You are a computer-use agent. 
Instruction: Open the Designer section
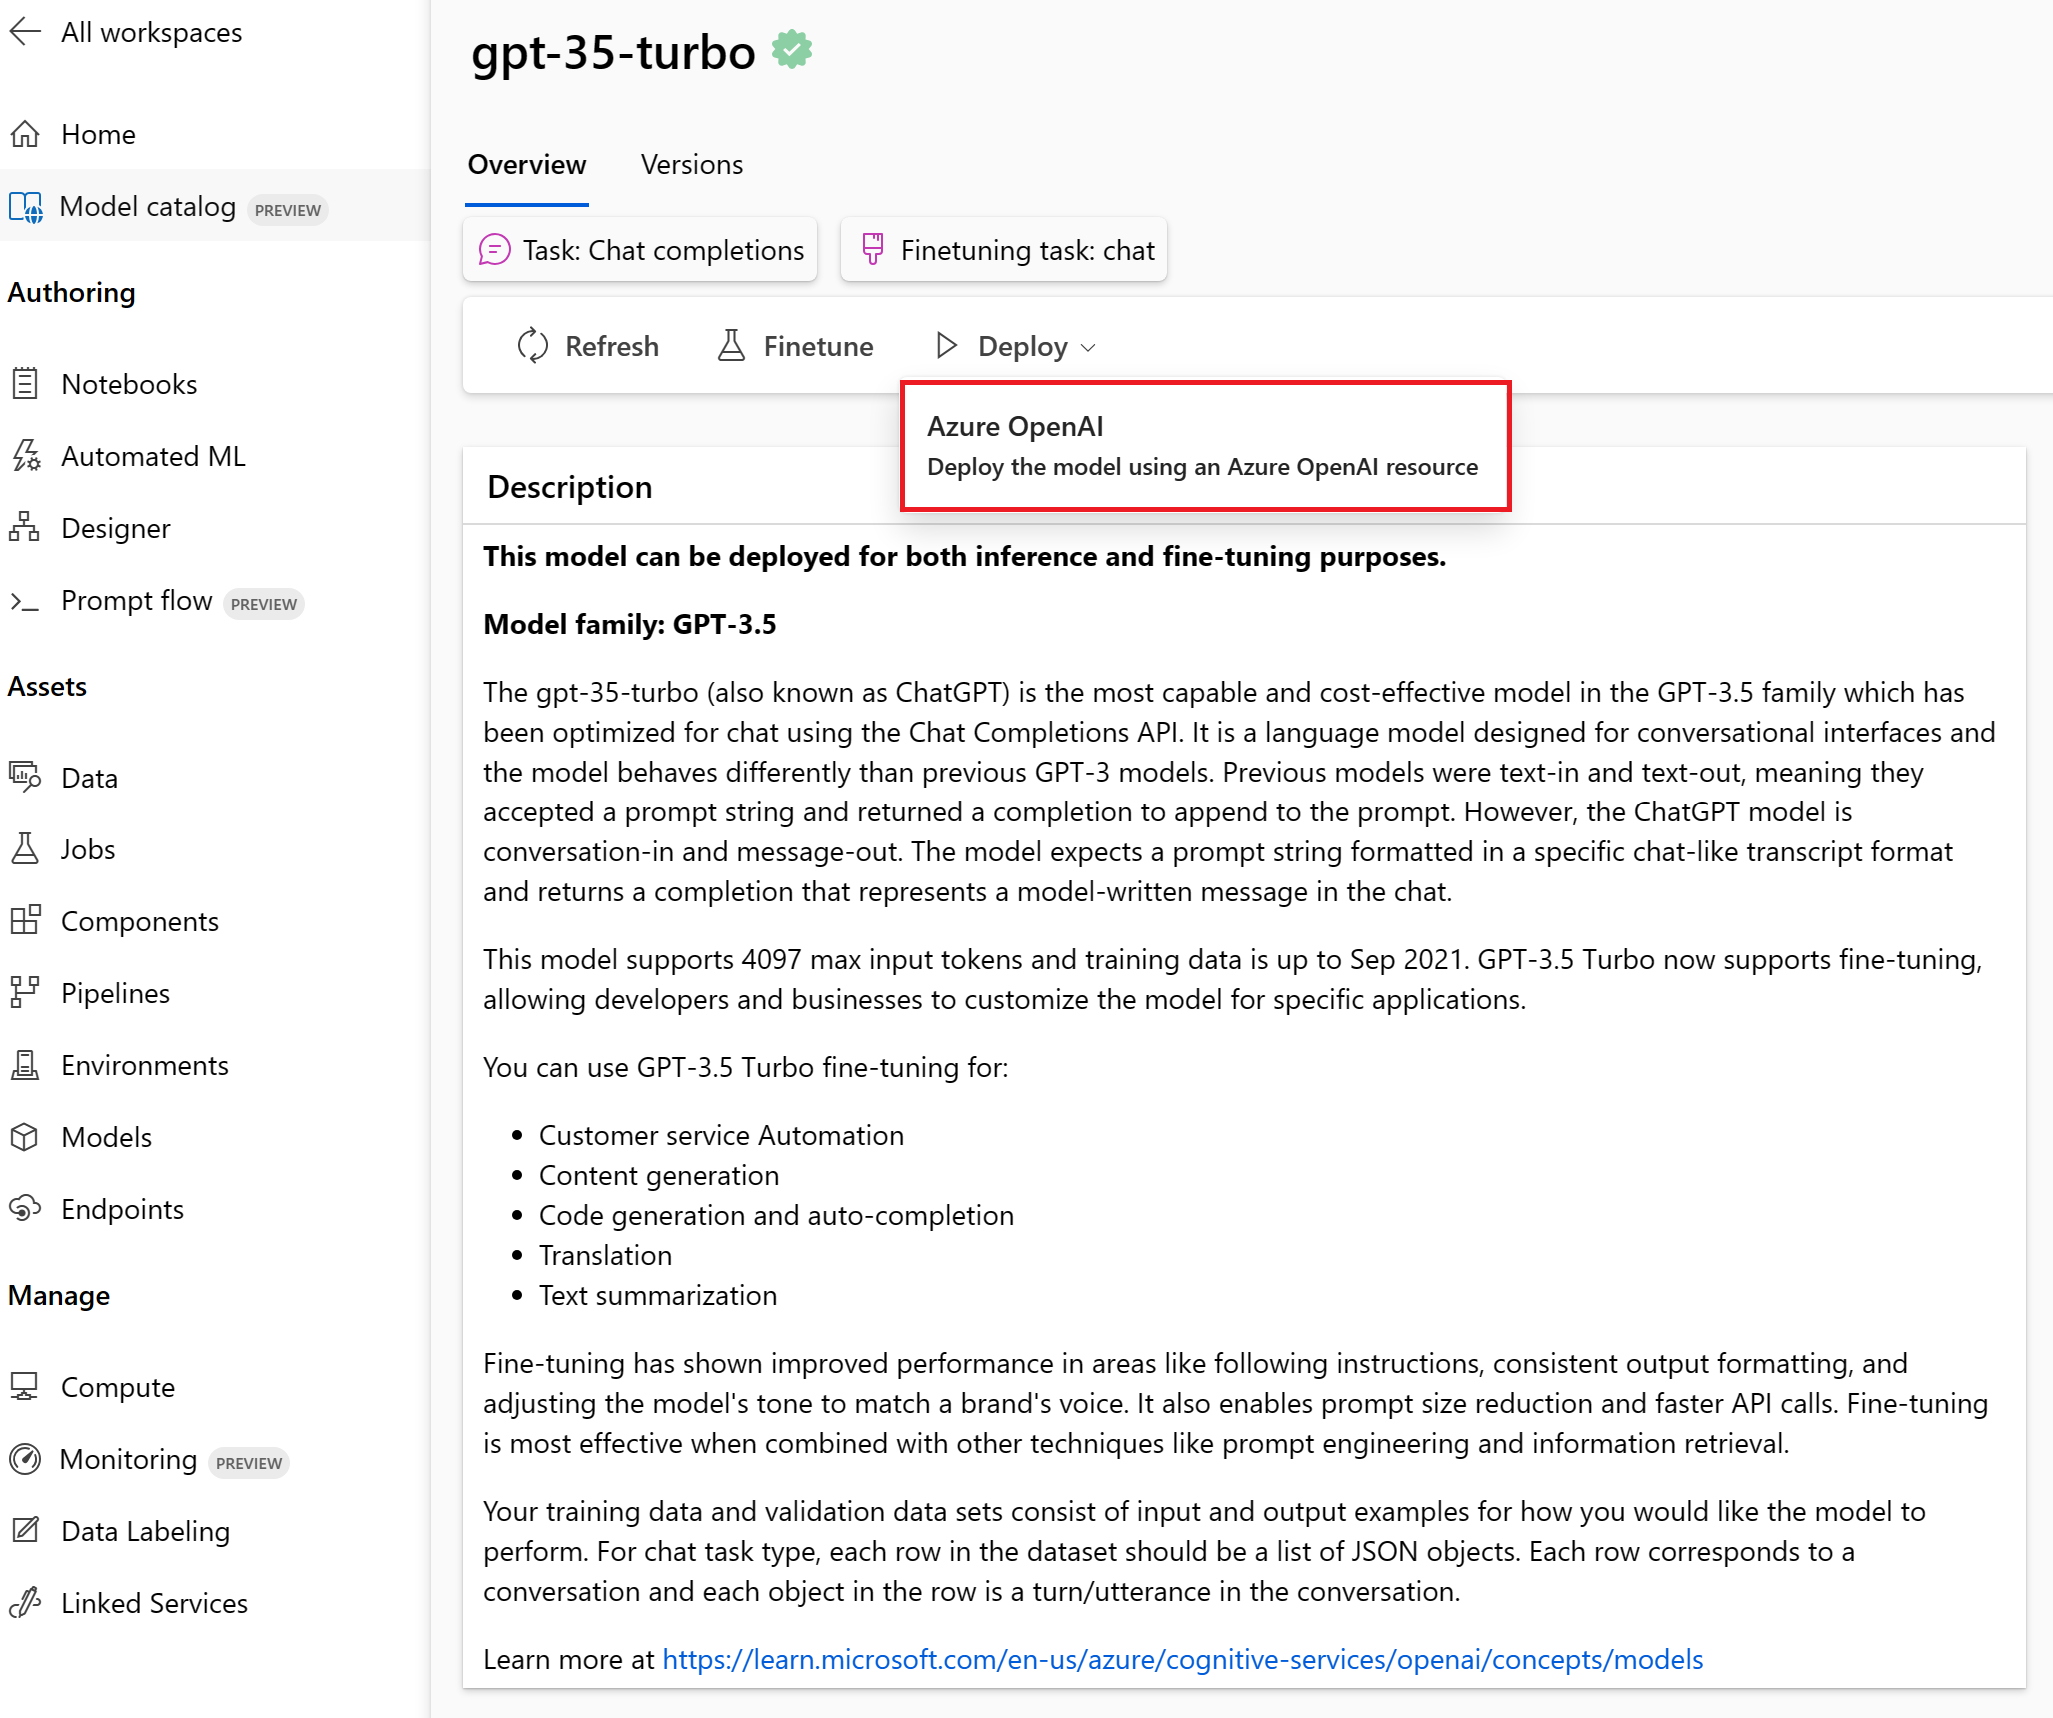click(115, 528)
